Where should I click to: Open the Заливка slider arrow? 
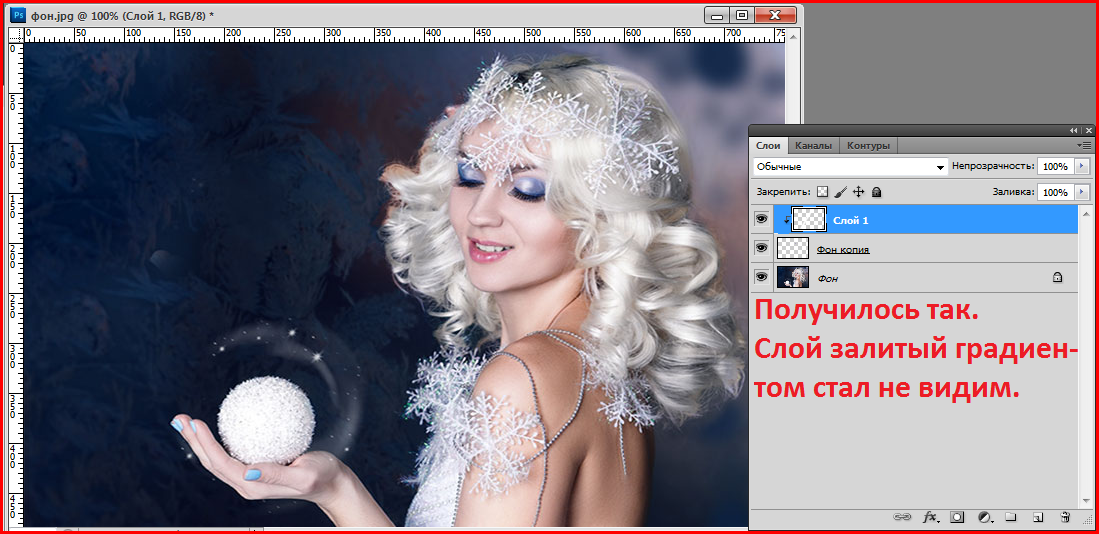pos(1083,192)
